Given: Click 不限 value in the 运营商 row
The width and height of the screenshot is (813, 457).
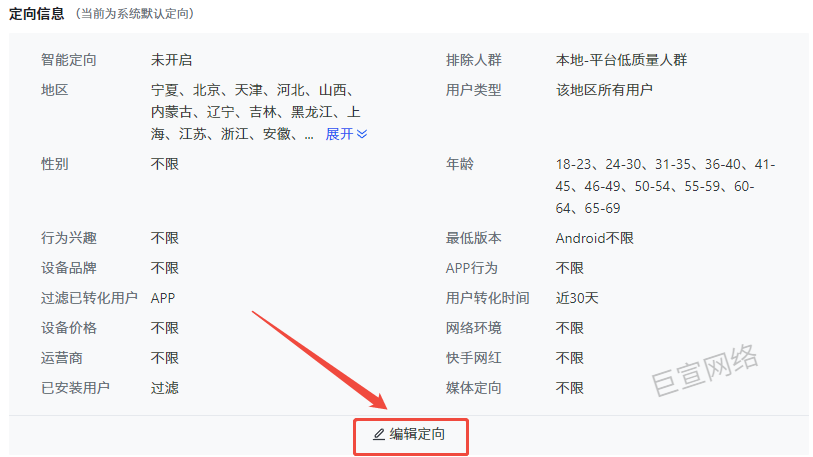Looking at the screenshot, I should point(164,358).
